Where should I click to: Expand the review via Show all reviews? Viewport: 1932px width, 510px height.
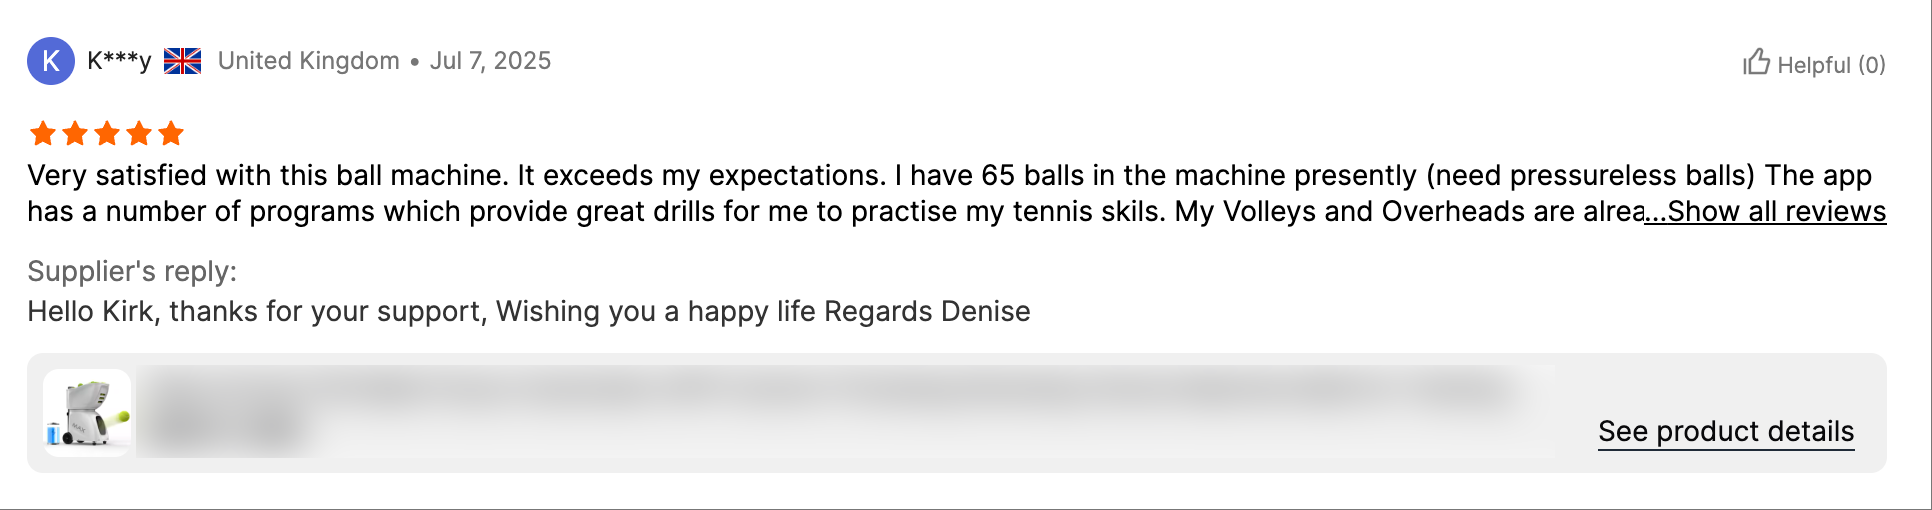[1766, 212]
